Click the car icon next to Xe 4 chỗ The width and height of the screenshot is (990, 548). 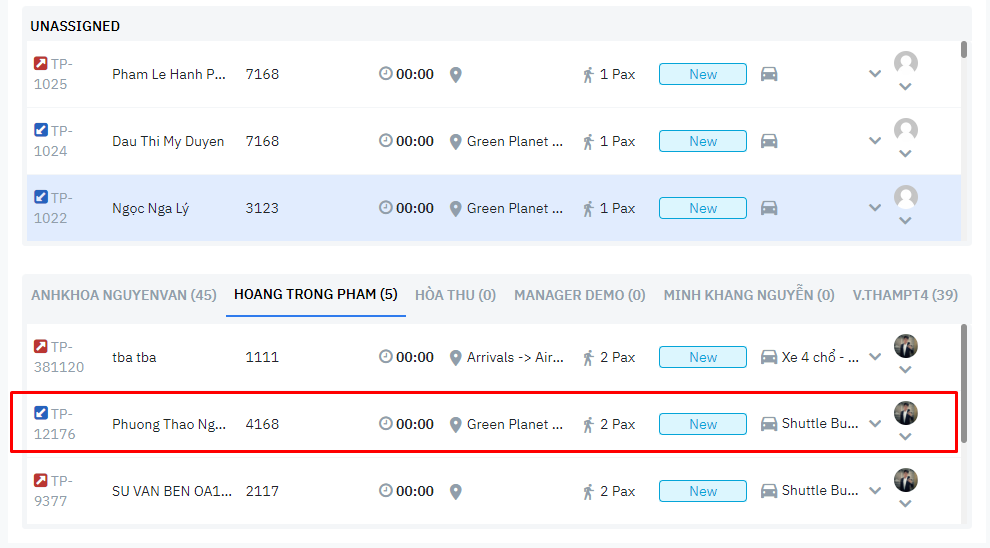click(769, 357)
